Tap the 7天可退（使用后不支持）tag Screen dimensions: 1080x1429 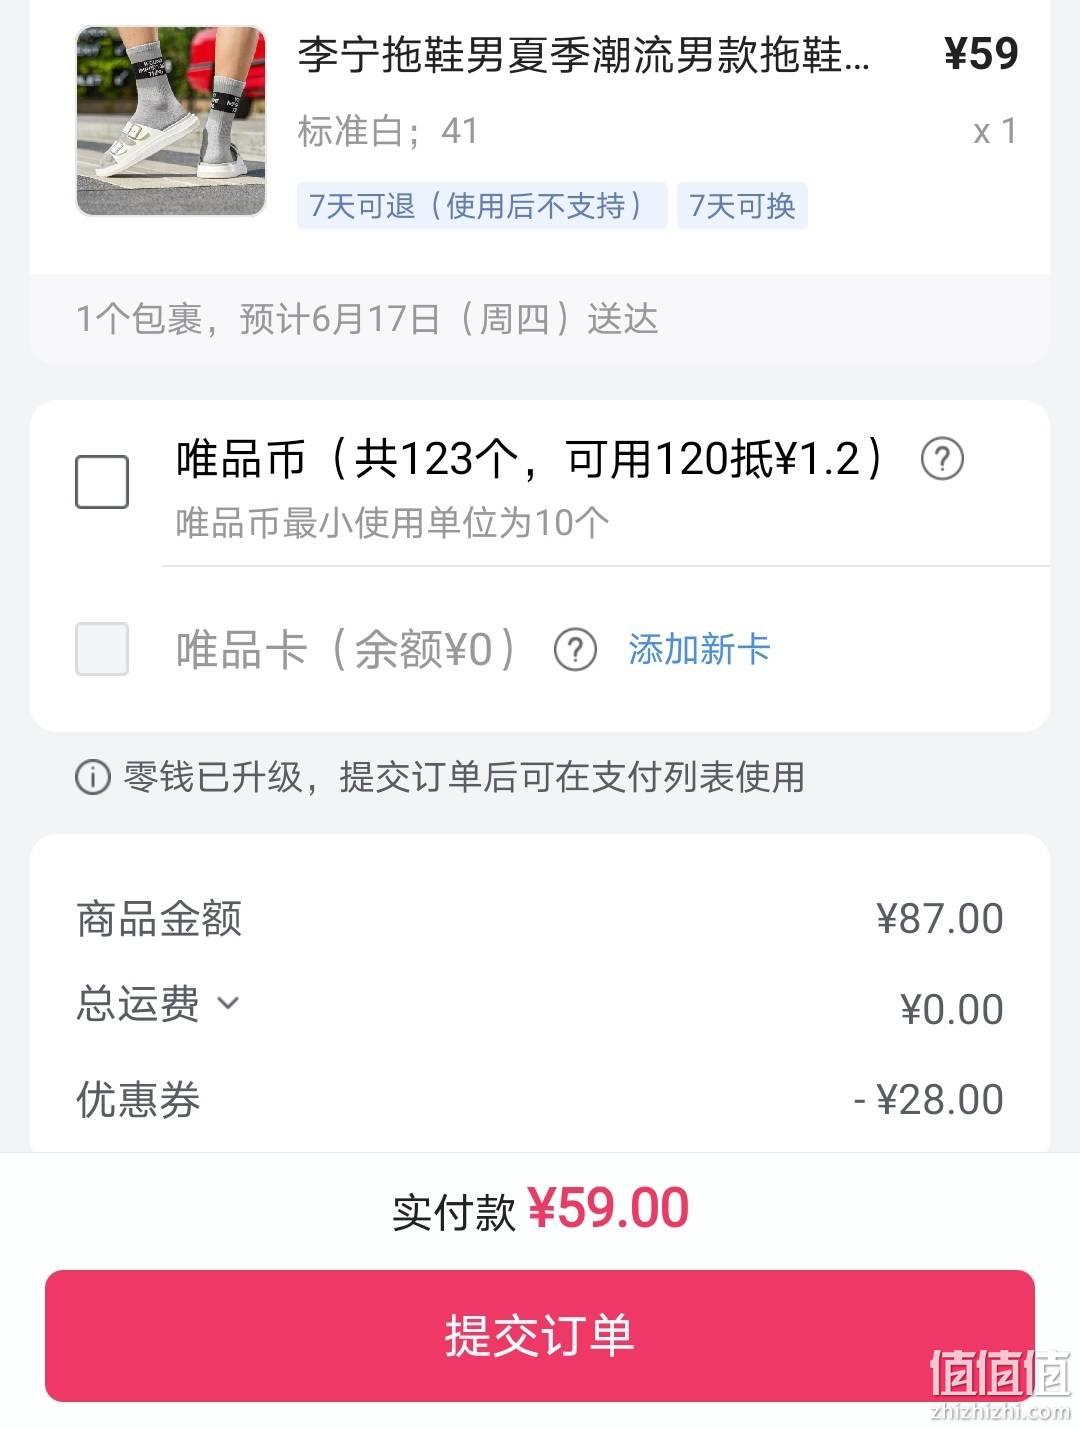[482, 206]
